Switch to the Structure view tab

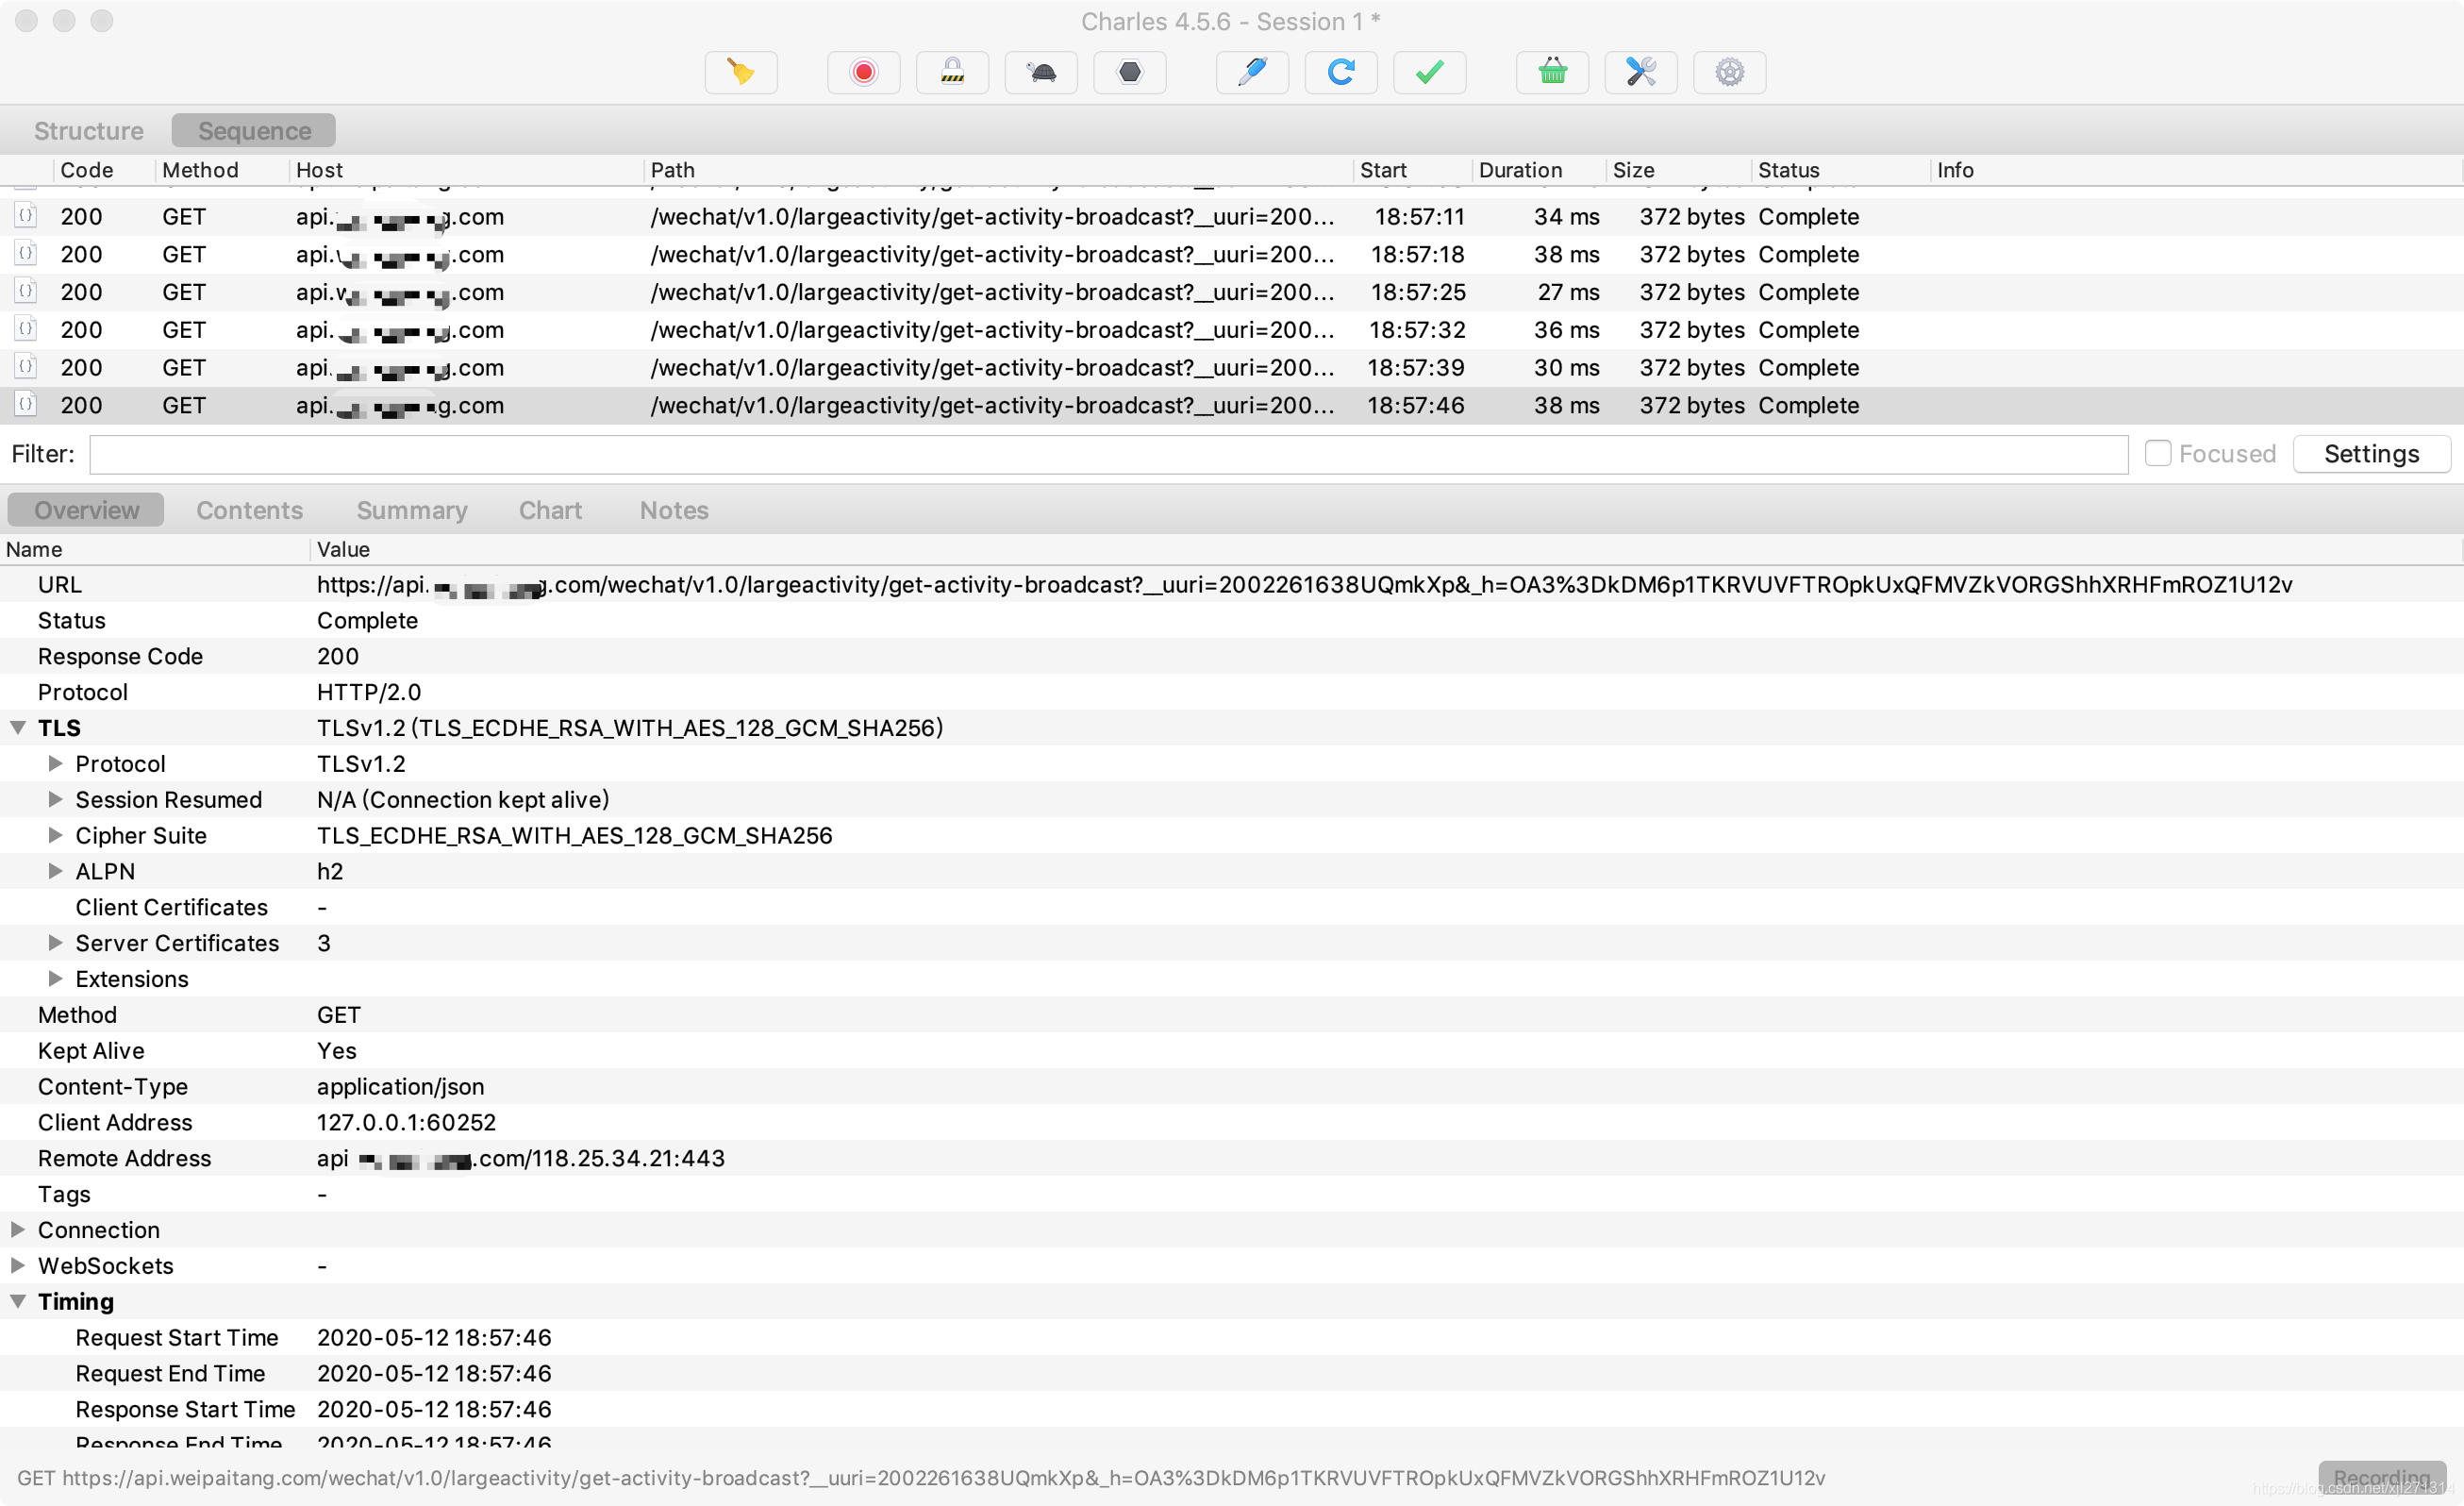88,131
